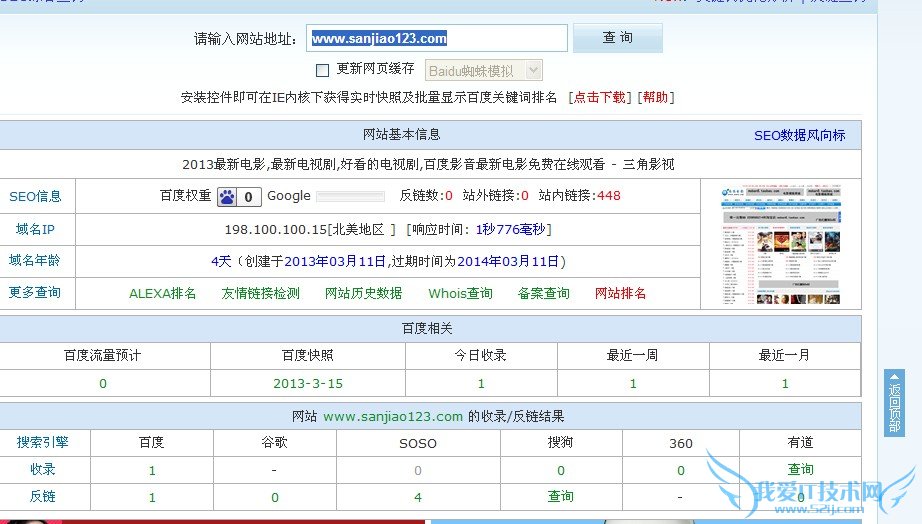Click the response time 1秒776毫秒

511,229
